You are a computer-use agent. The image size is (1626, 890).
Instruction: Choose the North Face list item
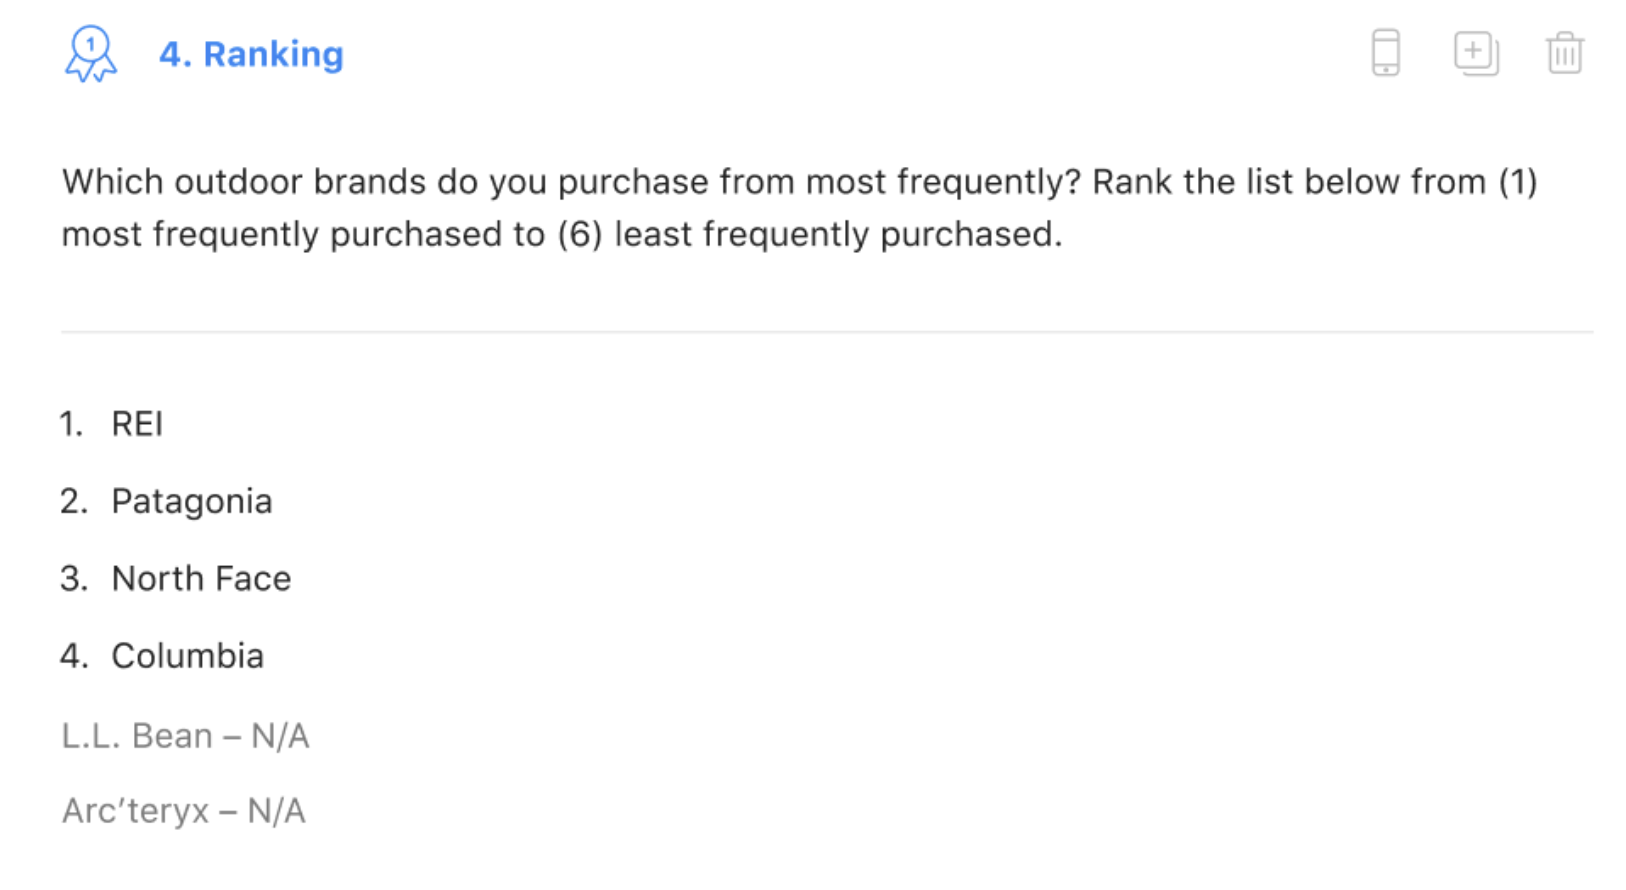201,579
